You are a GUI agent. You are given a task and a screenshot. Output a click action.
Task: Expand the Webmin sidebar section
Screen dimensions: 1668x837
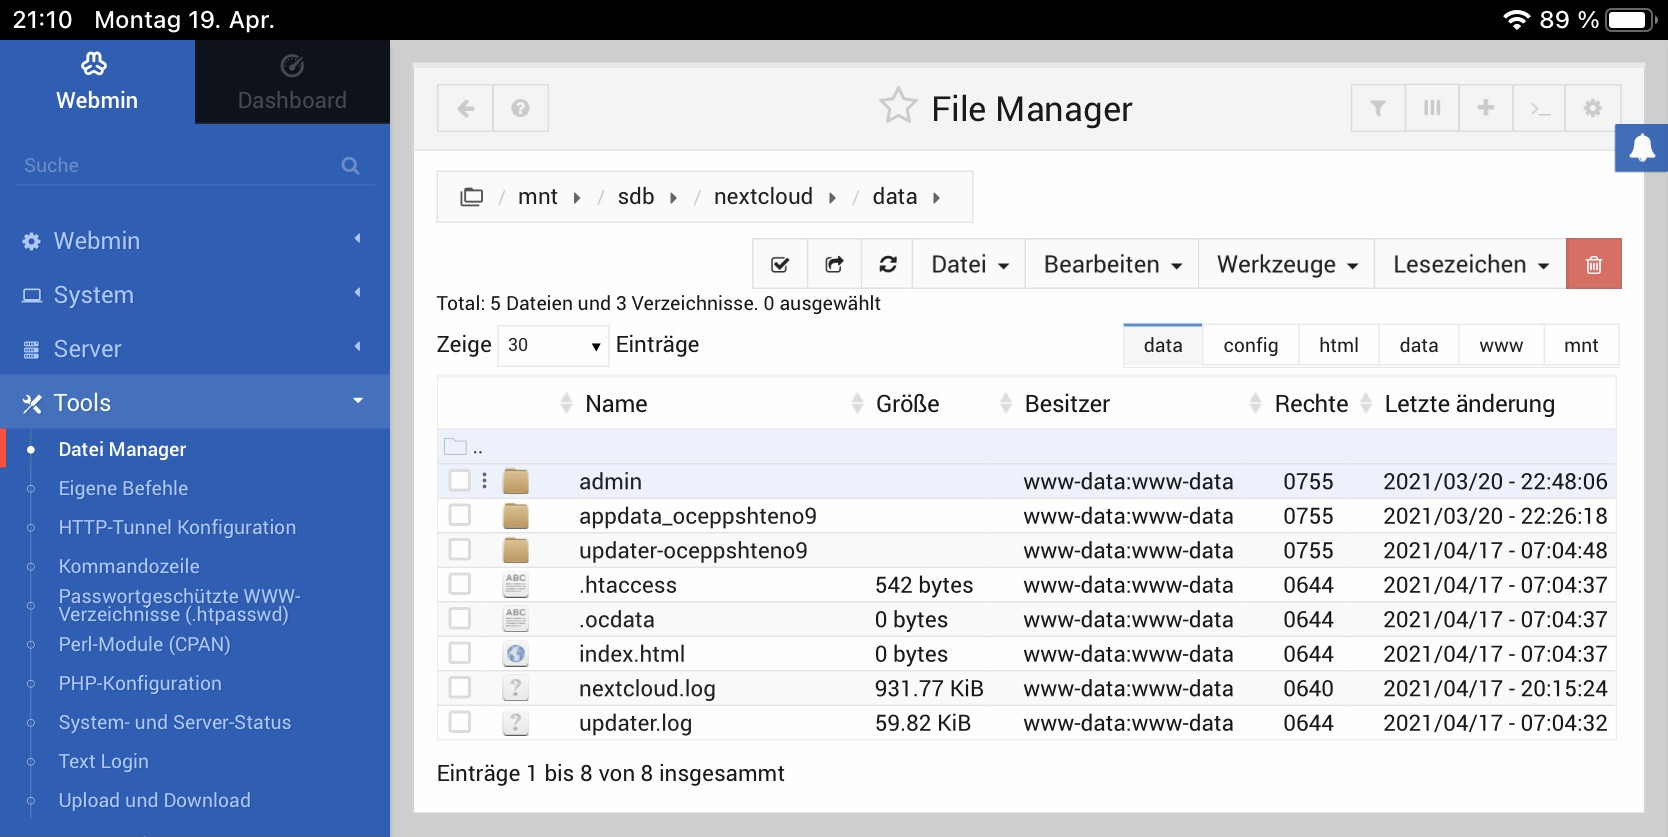[195, 241]
